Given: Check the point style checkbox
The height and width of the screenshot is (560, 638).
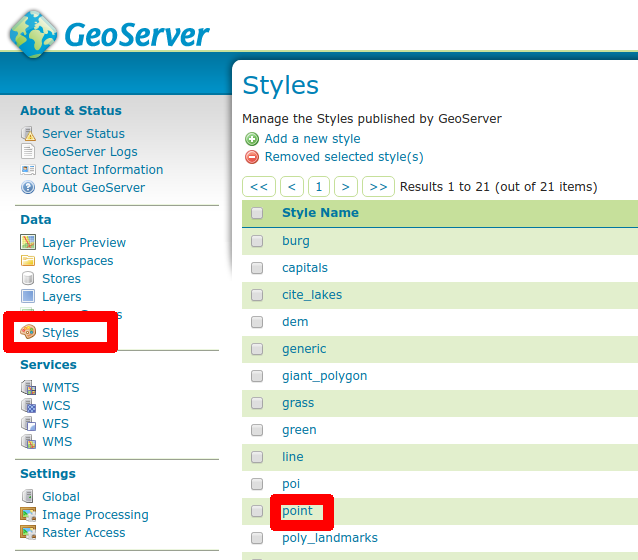Looking at the screenshot, I should click(257, 511).
